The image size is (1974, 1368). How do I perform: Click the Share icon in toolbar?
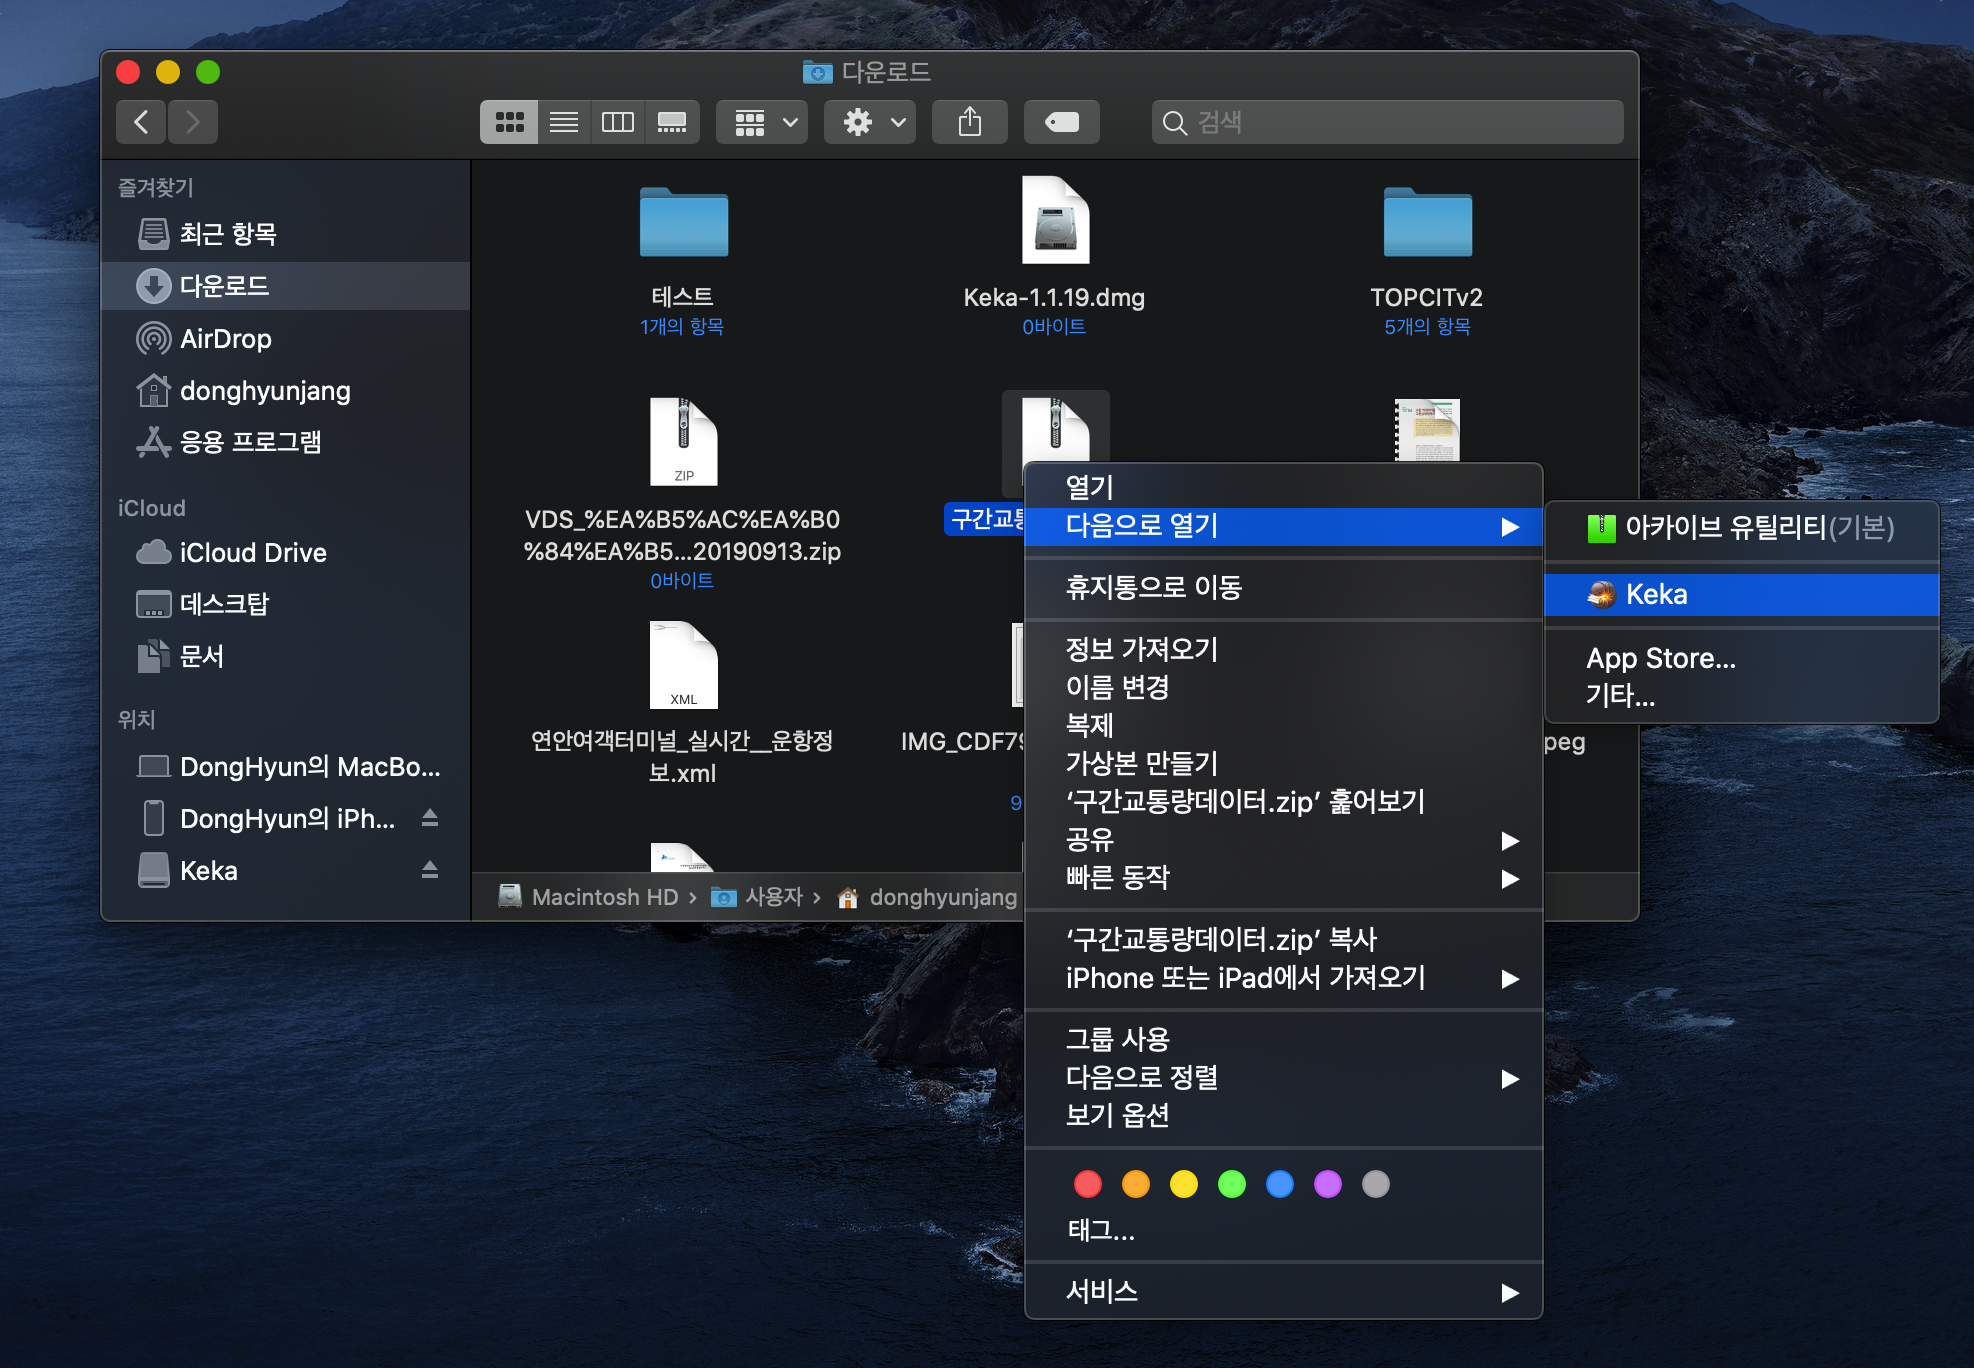click(x=970, y=122)
